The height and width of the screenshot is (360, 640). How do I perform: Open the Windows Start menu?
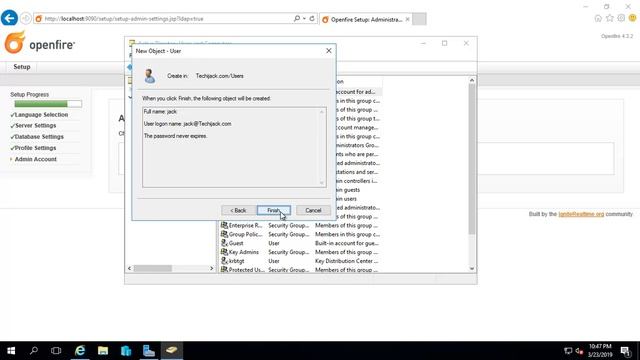click(11, 351)
